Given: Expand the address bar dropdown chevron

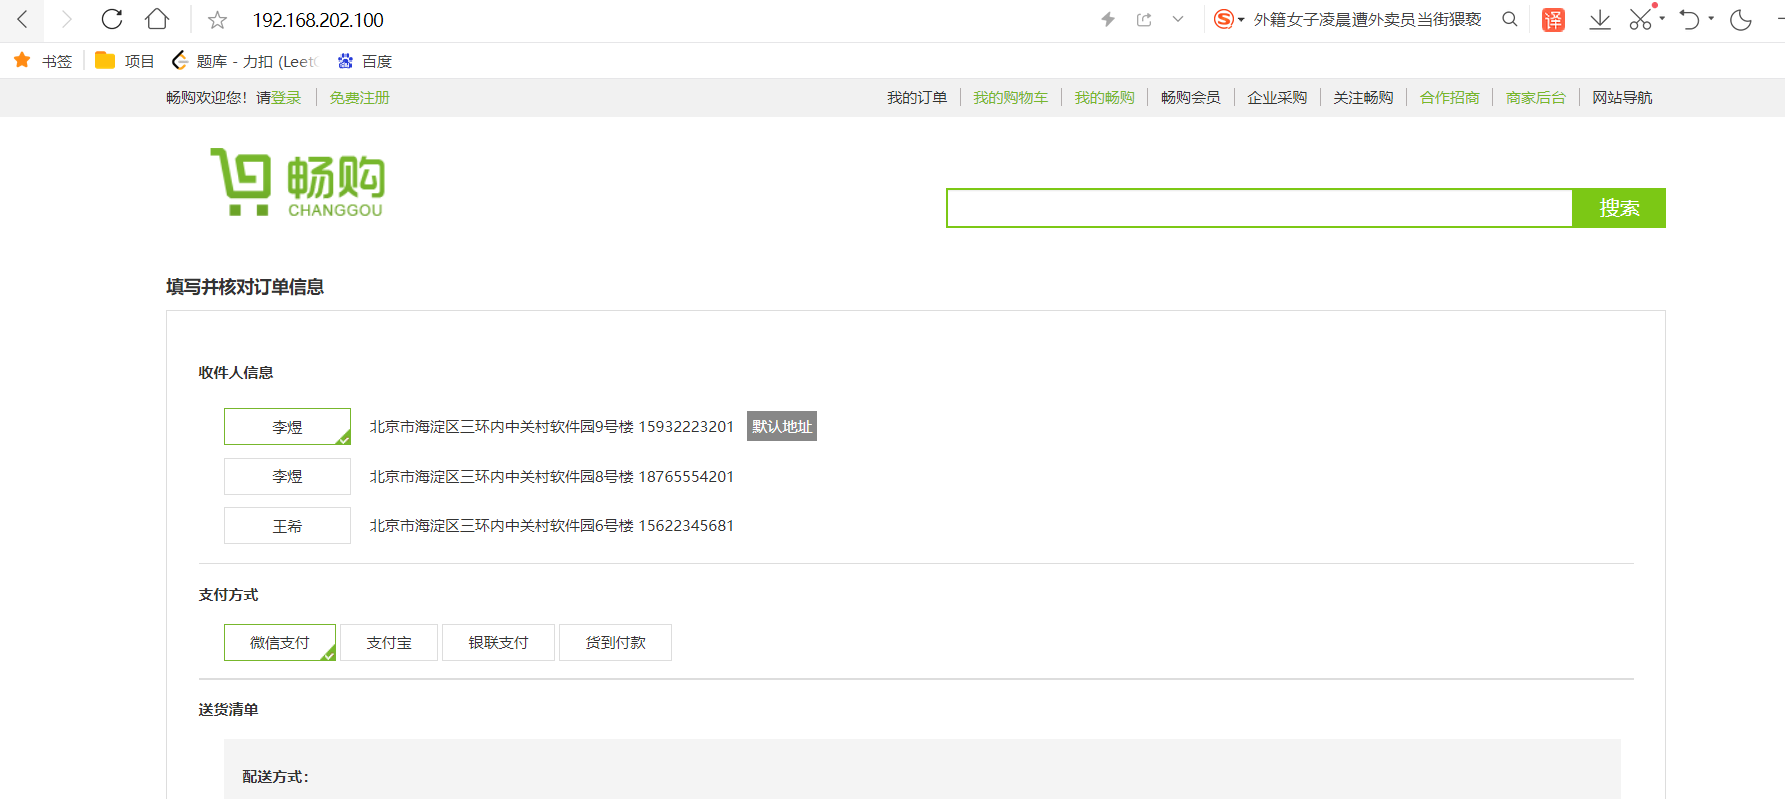Looking at the screenshot, I should click(x=1178, y=19).
